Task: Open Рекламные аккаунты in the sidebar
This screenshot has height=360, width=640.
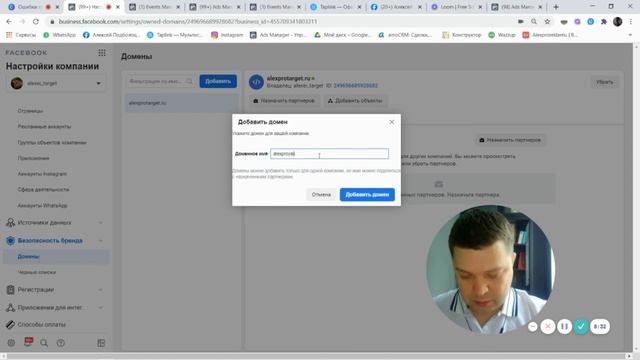Action: (44, 127)
